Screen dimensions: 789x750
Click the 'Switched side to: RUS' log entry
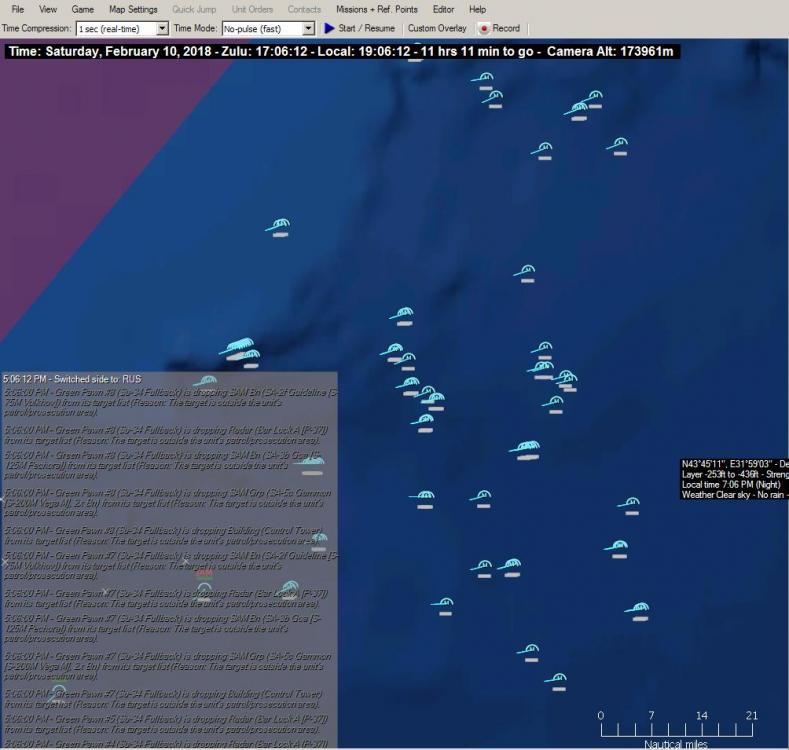(x=72, y=380)
